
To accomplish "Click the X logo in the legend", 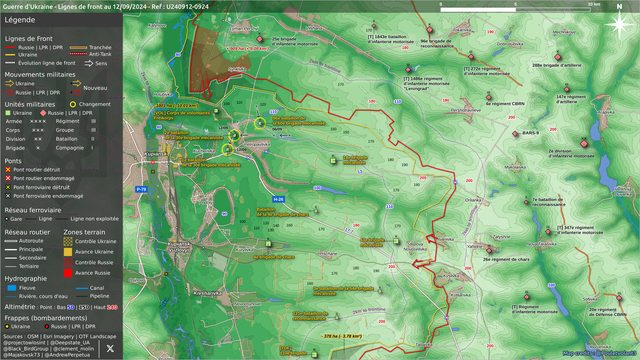I will click(110, 349).
